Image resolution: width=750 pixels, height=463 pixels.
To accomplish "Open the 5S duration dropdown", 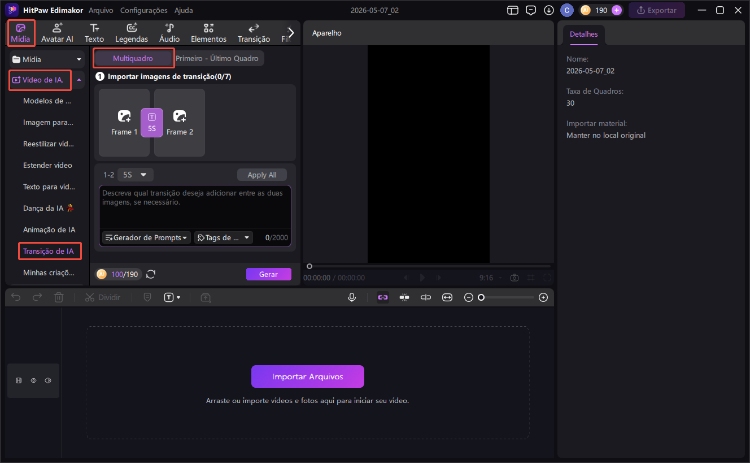I will pyautogui.click(x=135, y=175).
